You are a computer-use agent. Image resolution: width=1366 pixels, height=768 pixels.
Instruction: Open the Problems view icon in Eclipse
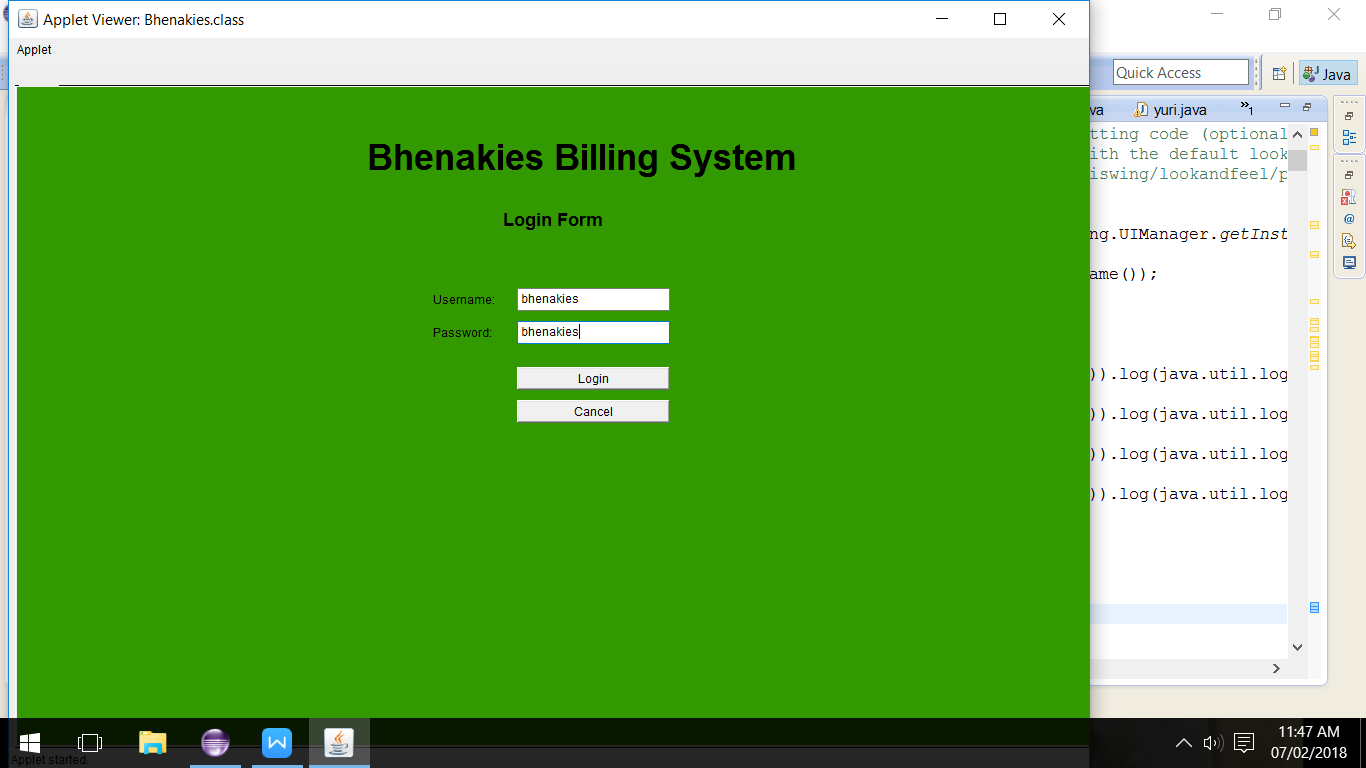point(1349,197)
